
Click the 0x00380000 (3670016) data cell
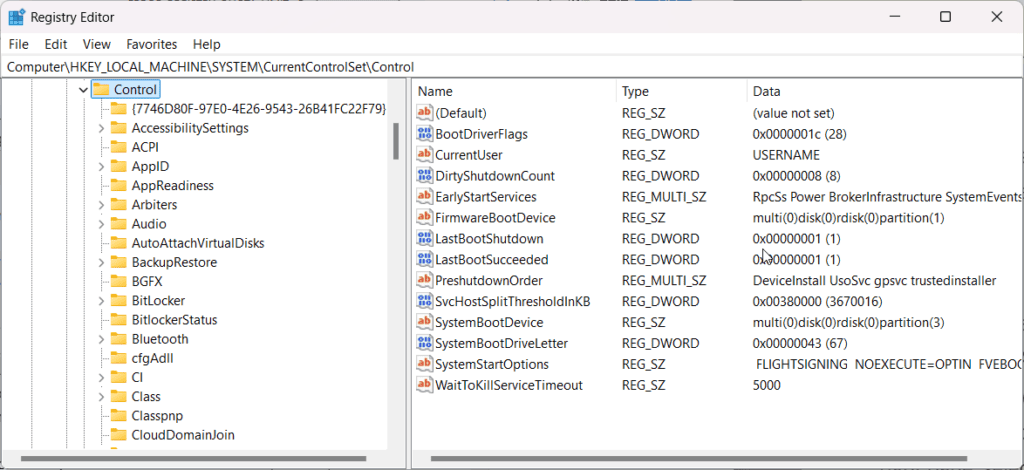point(817,301)
